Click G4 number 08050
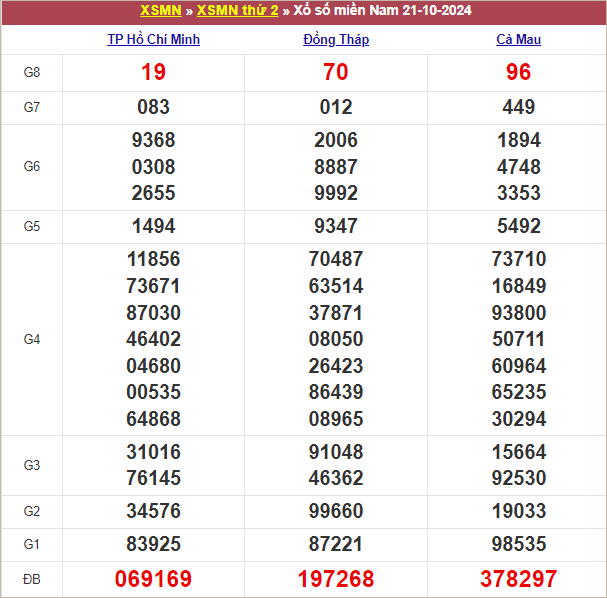607x598 pixels. click(x=336, y=339)
